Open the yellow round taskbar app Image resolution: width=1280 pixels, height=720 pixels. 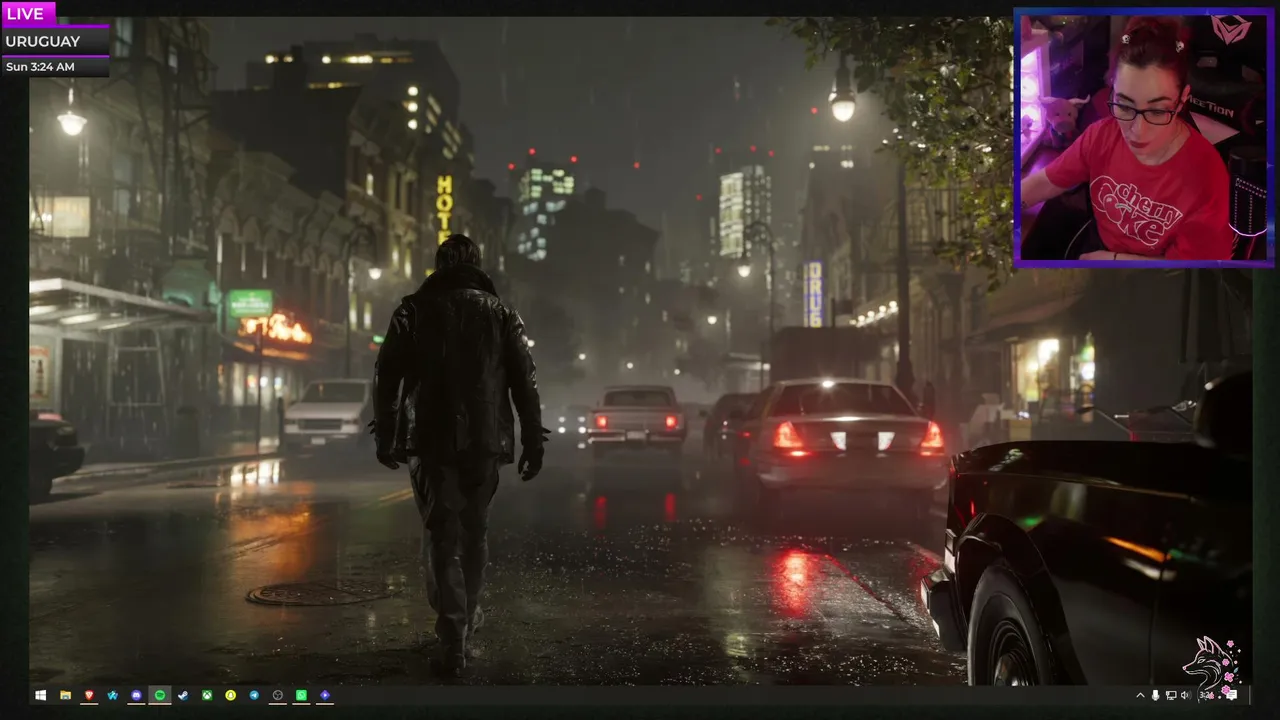click(x=230, y=695)
